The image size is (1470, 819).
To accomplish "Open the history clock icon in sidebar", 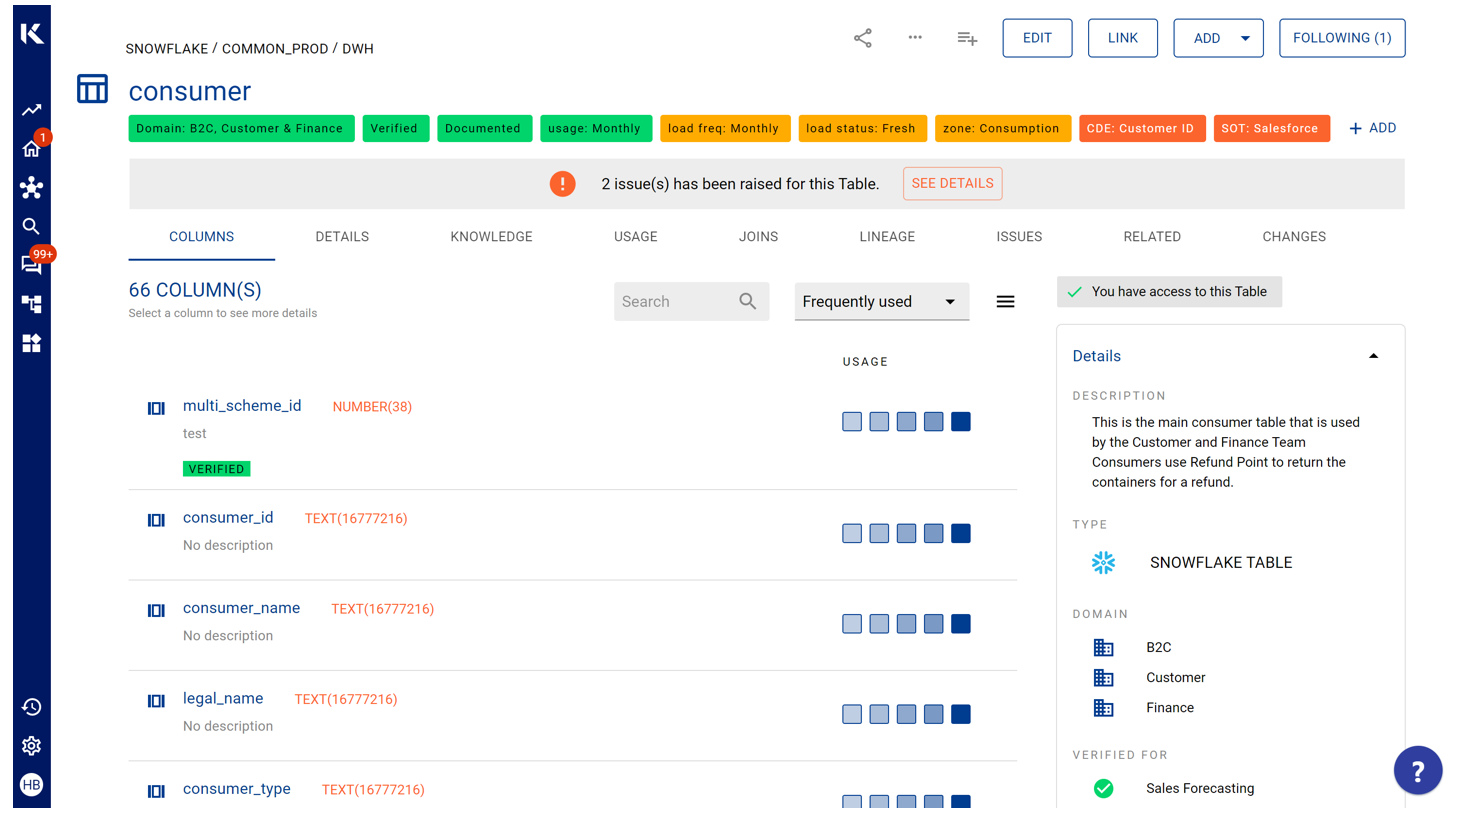I will pyautogui.click(x=31, y=707).
